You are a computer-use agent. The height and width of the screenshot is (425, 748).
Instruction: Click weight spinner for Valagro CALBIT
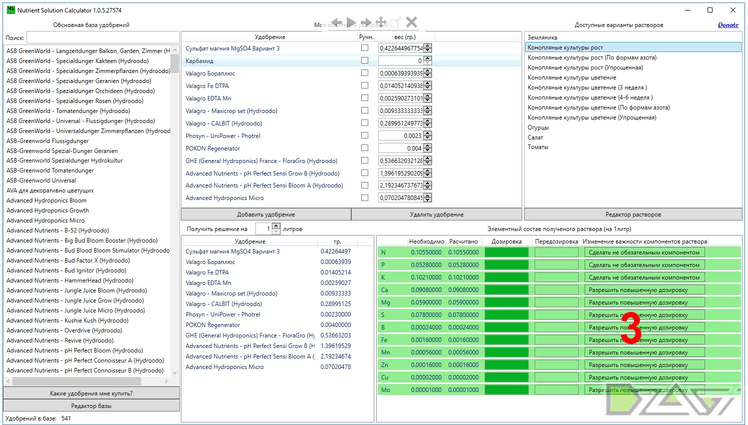427,123
